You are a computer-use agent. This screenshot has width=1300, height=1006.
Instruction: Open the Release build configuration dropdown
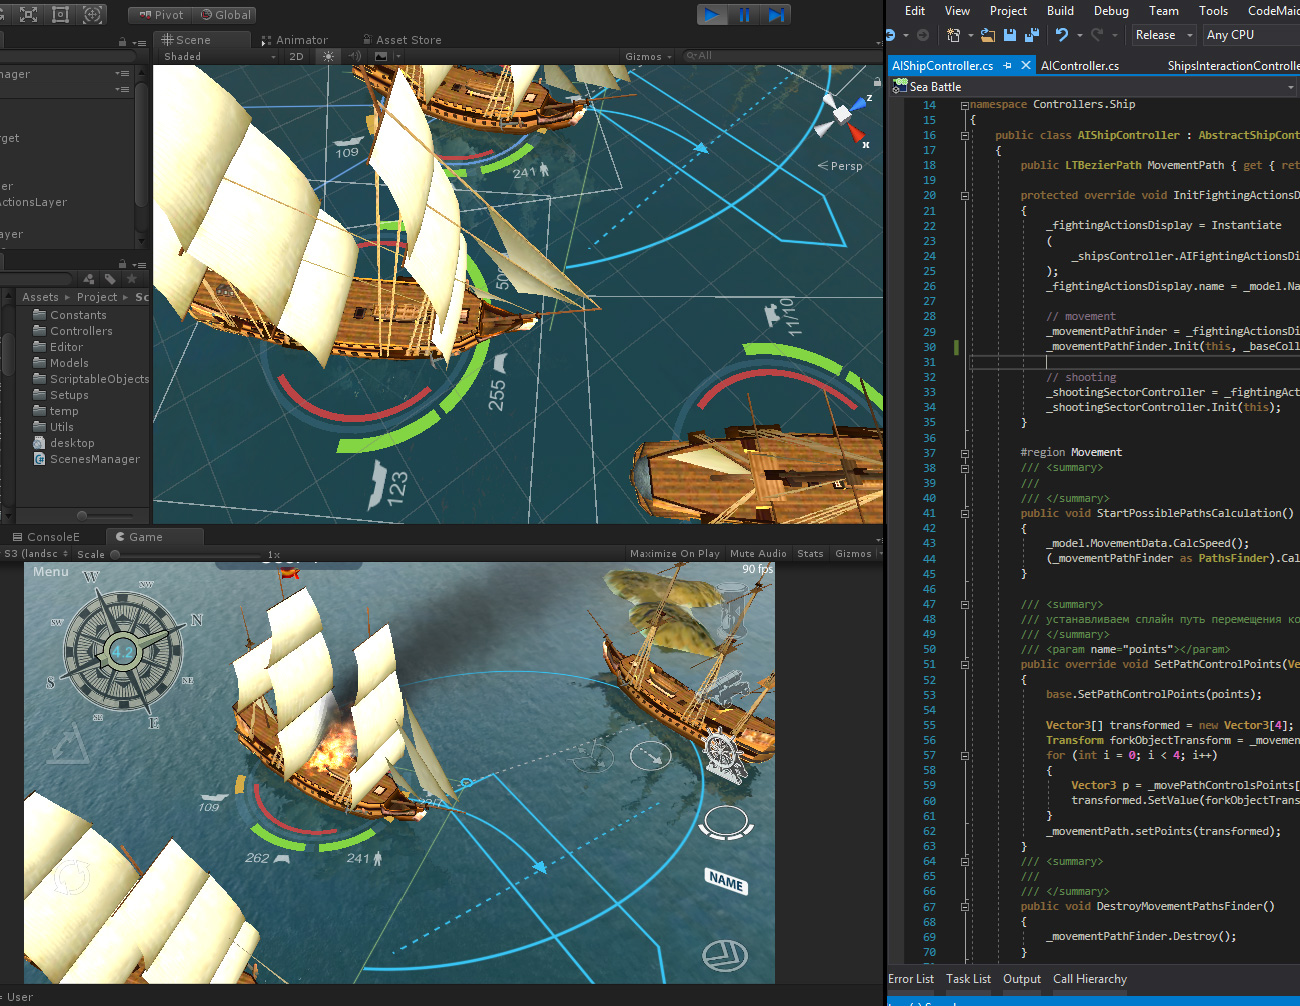point(1162,35)
